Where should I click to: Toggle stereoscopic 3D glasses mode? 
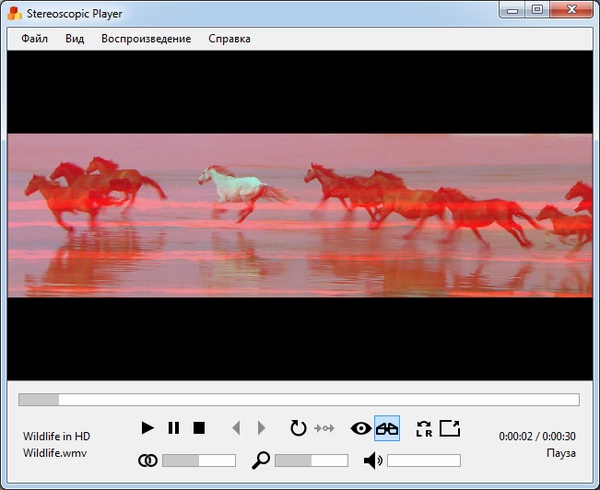(387, 428)
